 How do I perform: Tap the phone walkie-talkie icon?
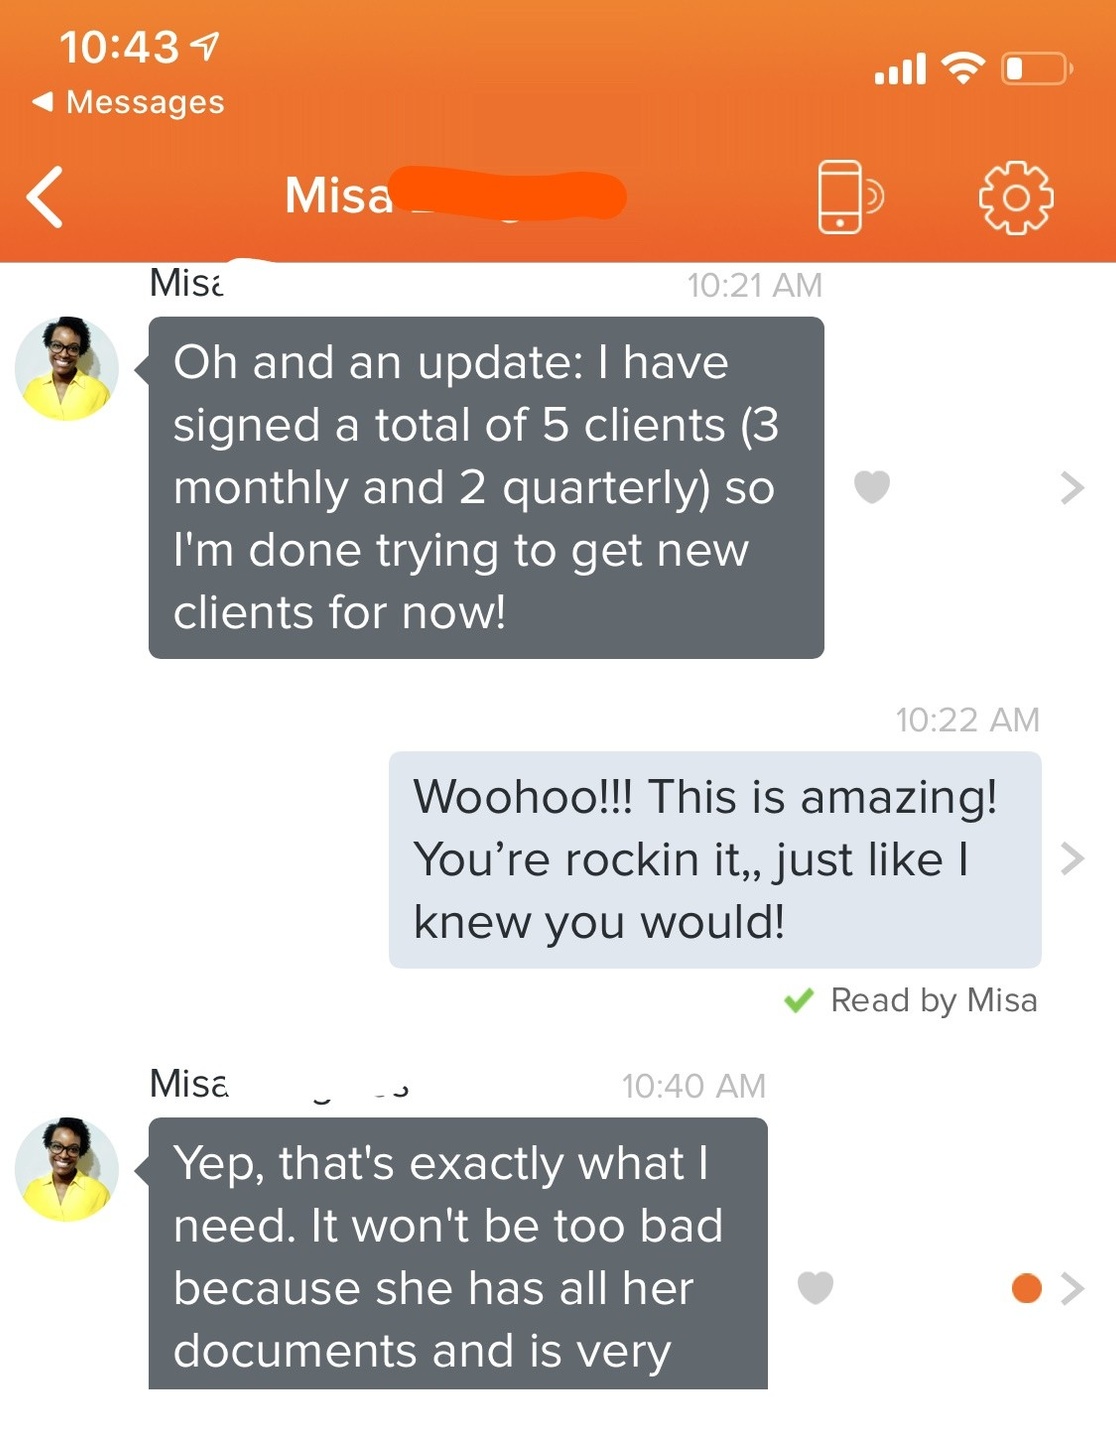850,196
